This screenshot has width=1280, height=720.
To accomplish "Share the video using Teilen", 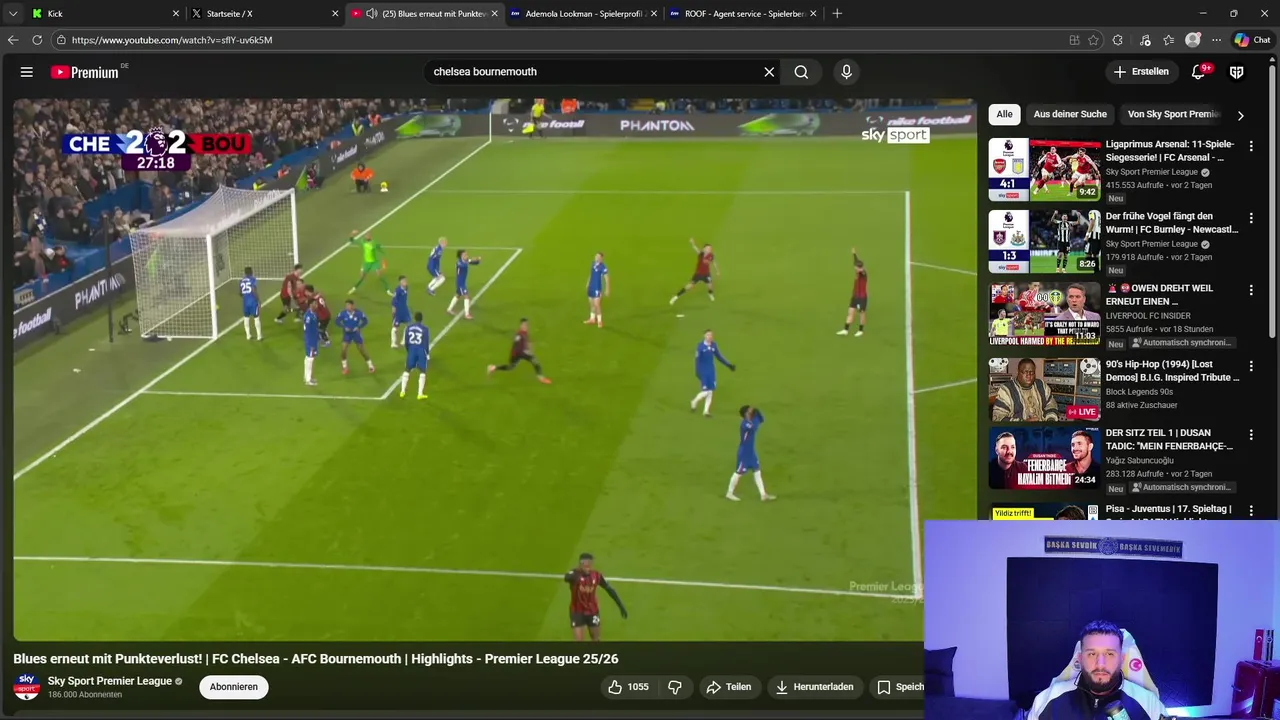I will click(x=728, y=687).
